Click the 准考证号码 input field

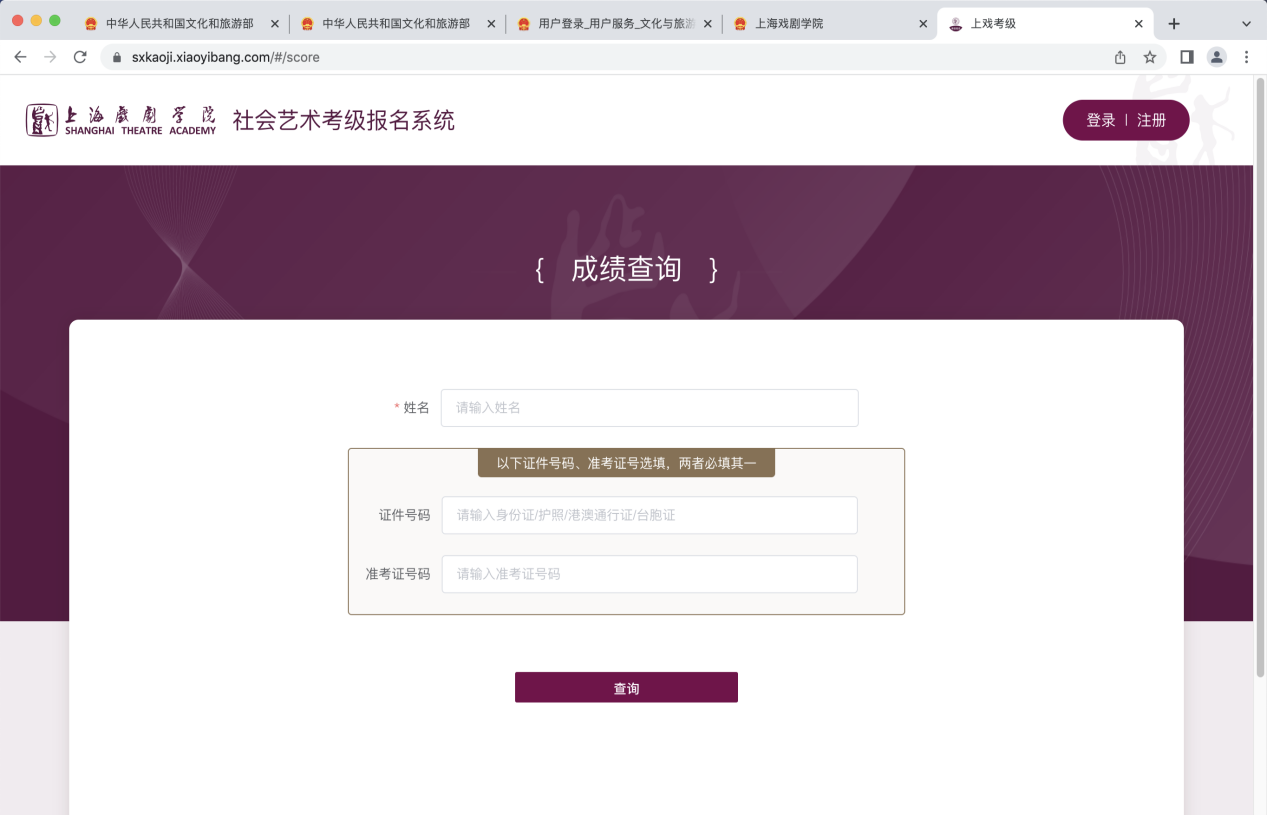(x=649, y=574)
